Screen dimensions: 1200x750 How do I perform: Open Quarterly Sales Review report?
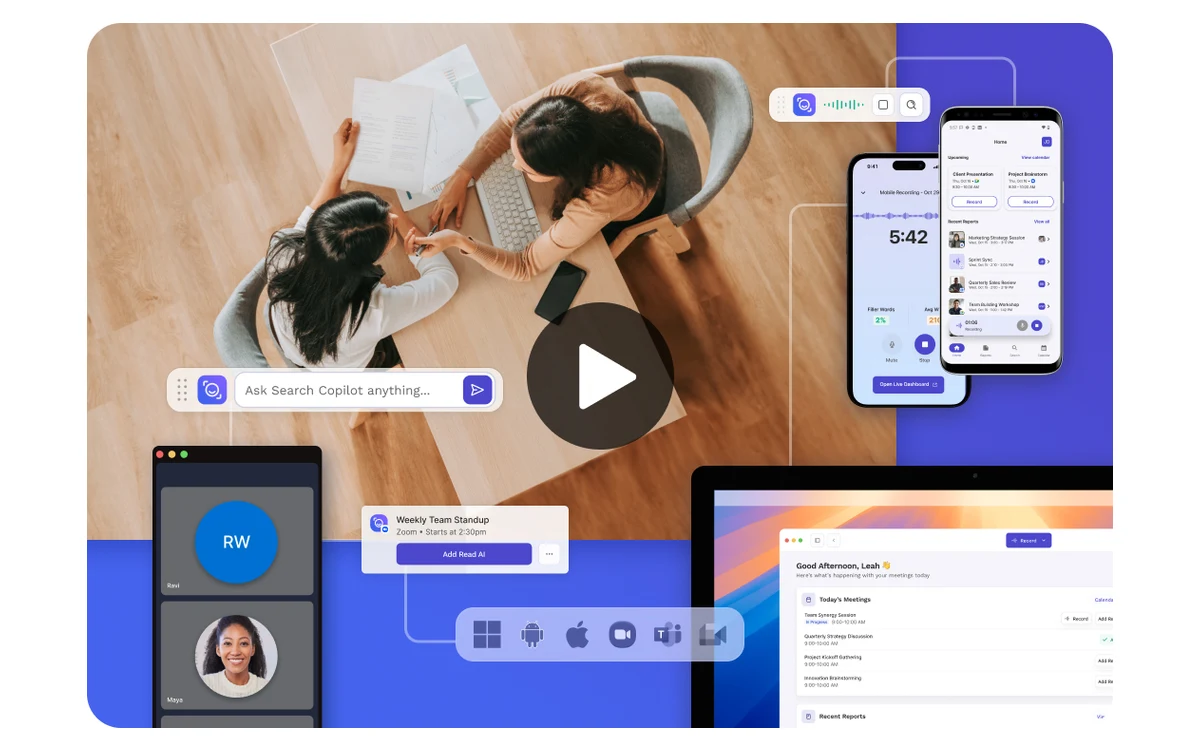(998, 284)
